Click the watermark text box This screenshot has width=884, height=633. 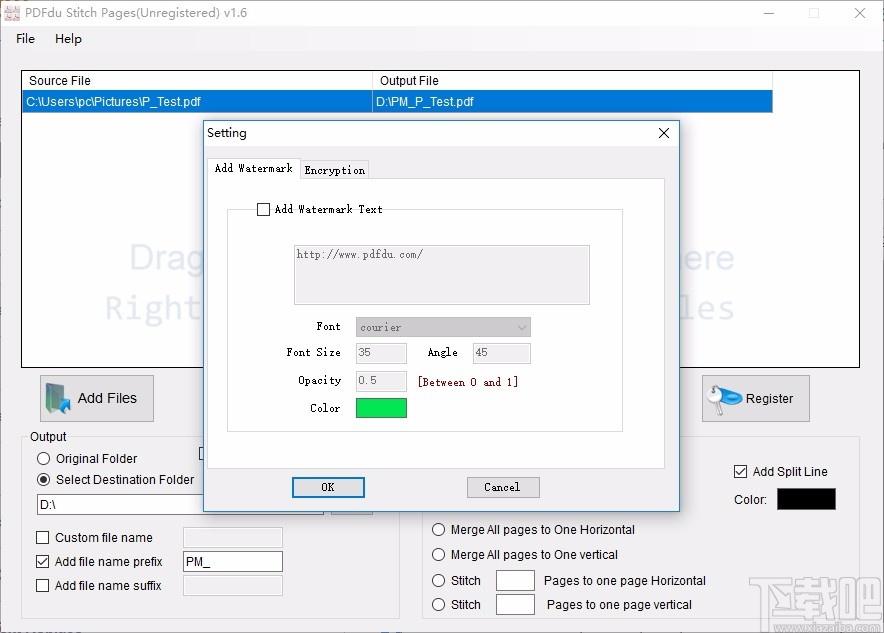pos(441,275)
